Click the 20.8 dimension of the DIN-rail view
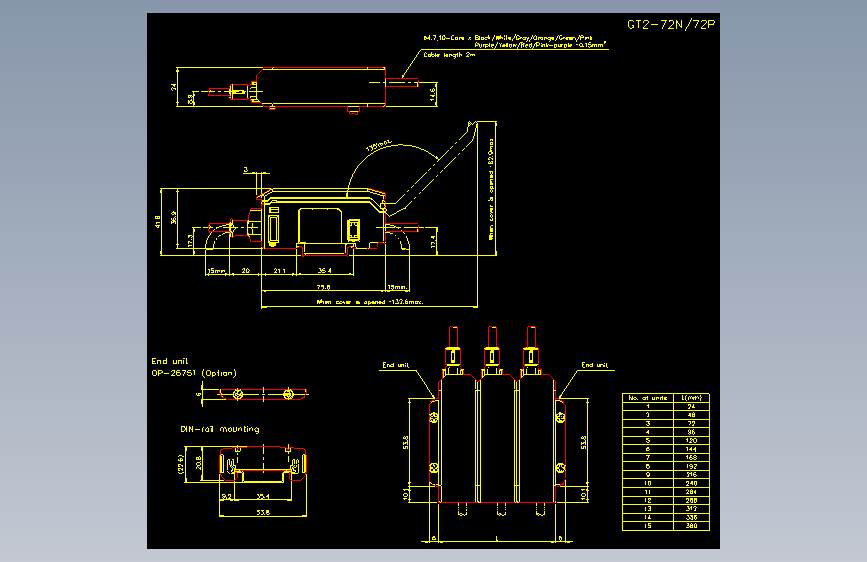 199,462
